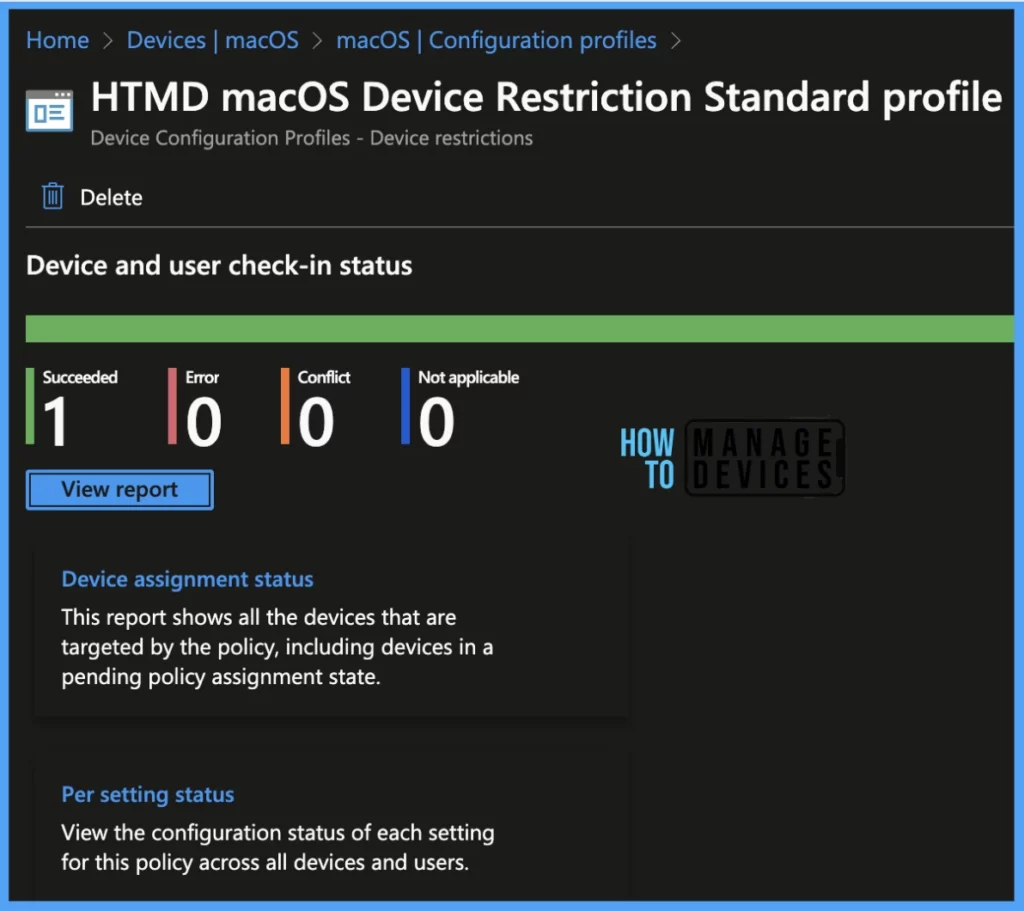This screenshot has height=911, width=1024.
Task: Click the Conflict status label
Action: click(x=324, y=377)
